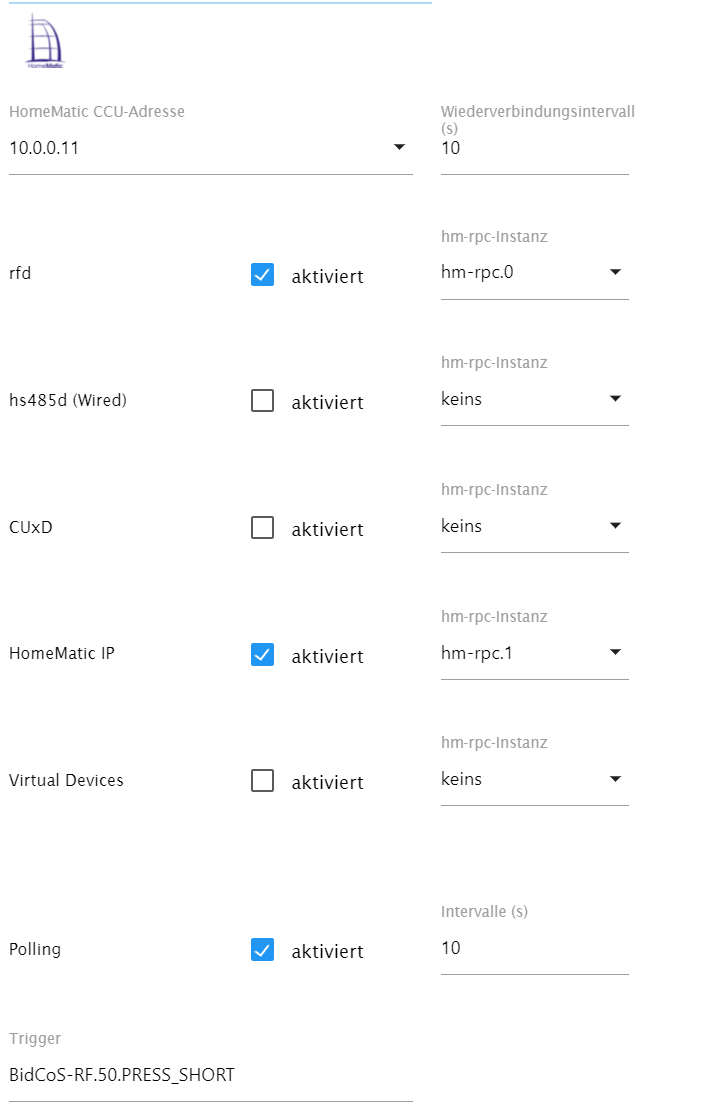This screenshot has width=720, height=1113.
Task: Open rfd hm-rpc-Instanz dropdown showing hm-rpc.0
Action: pyautogui.click(x=534, y=273)
